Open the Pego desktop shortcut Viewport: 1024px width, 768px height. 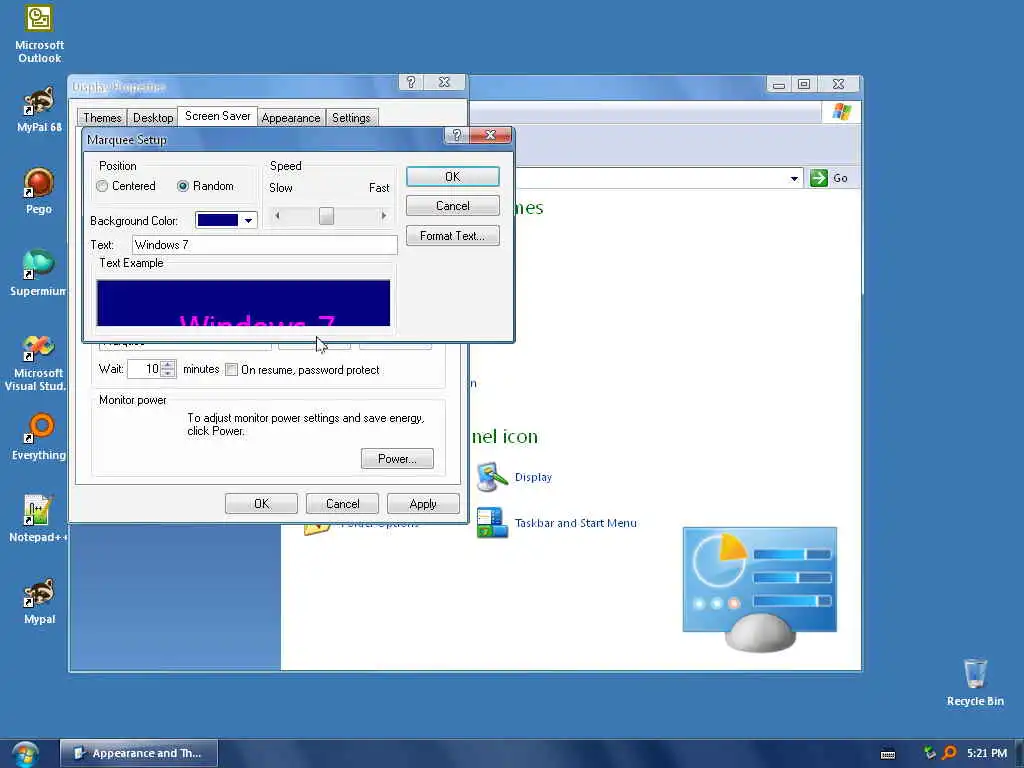pos(39,183)
